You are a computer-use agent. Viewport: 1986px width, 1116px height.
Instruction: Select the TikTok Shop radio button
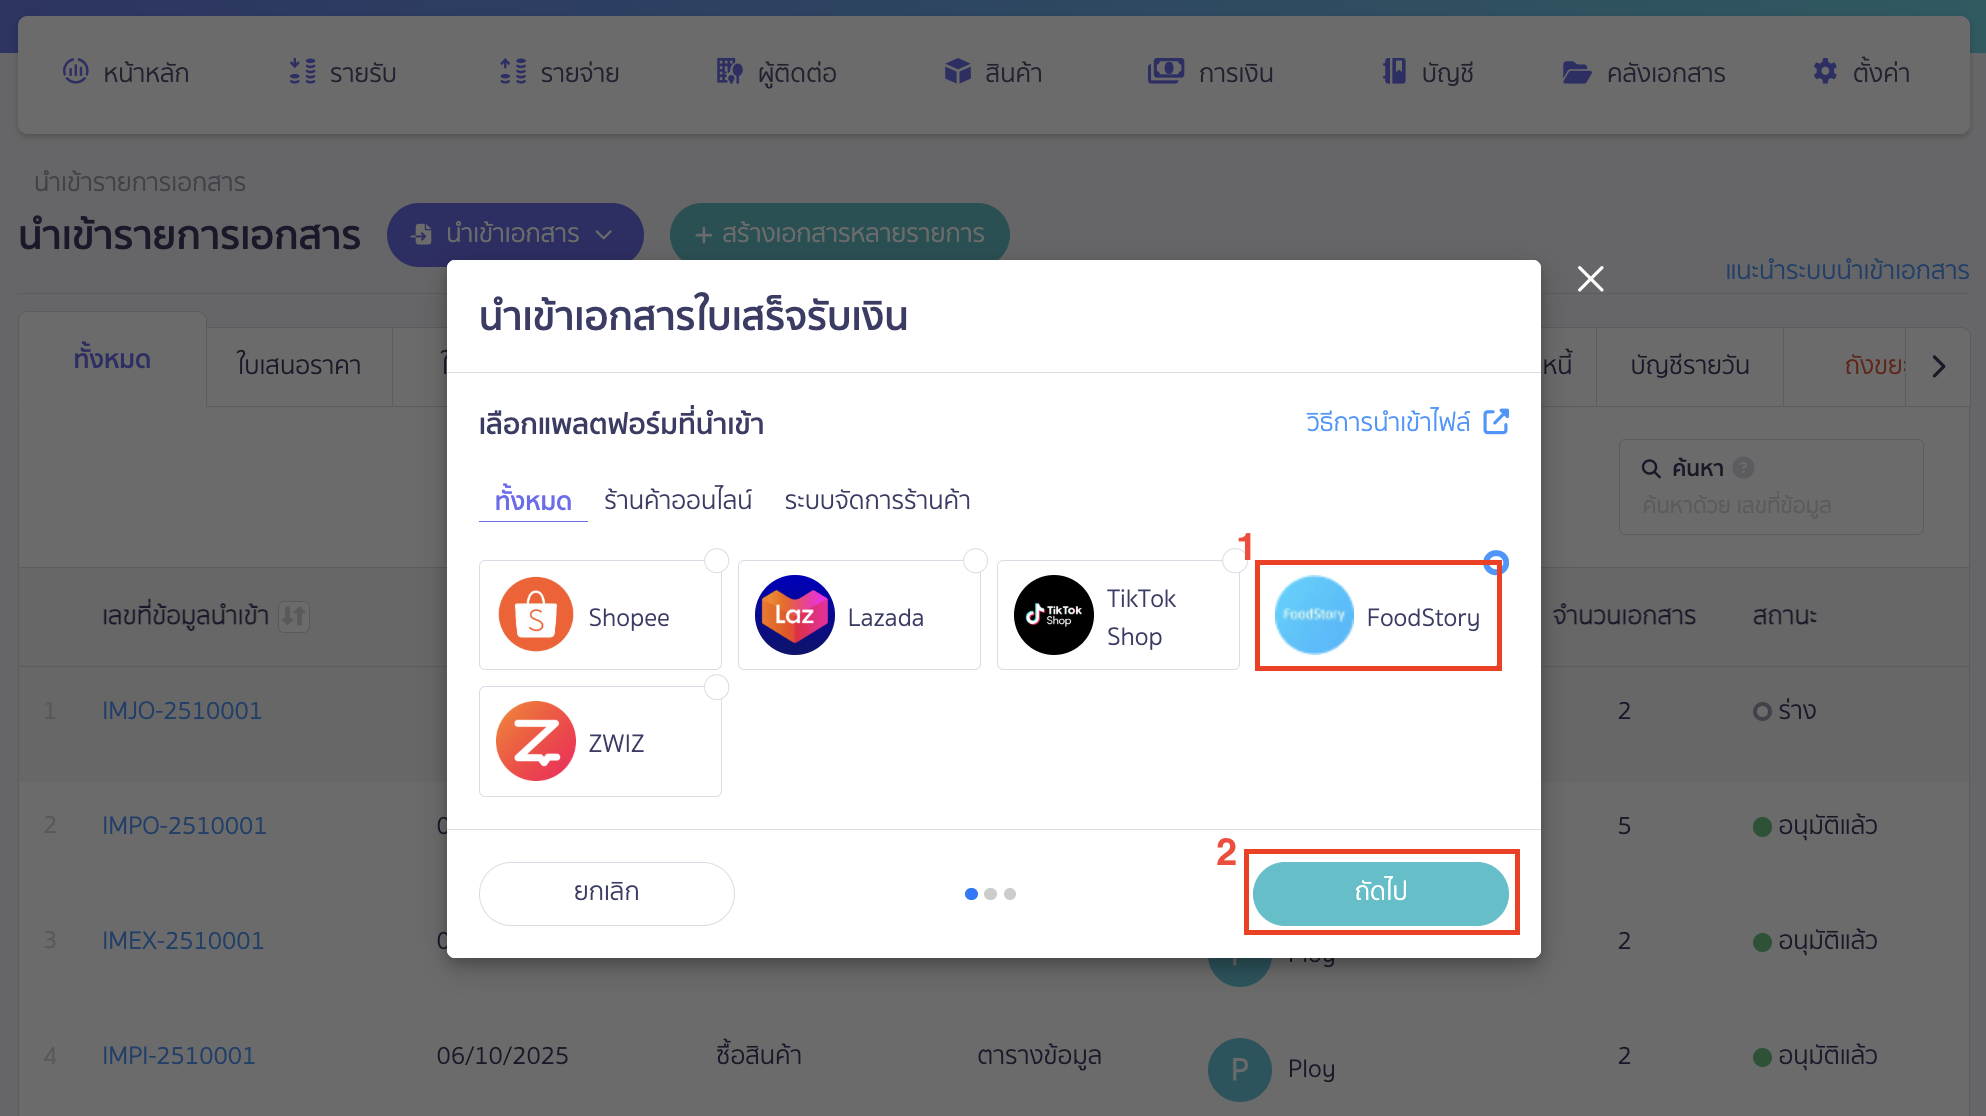1234,561
